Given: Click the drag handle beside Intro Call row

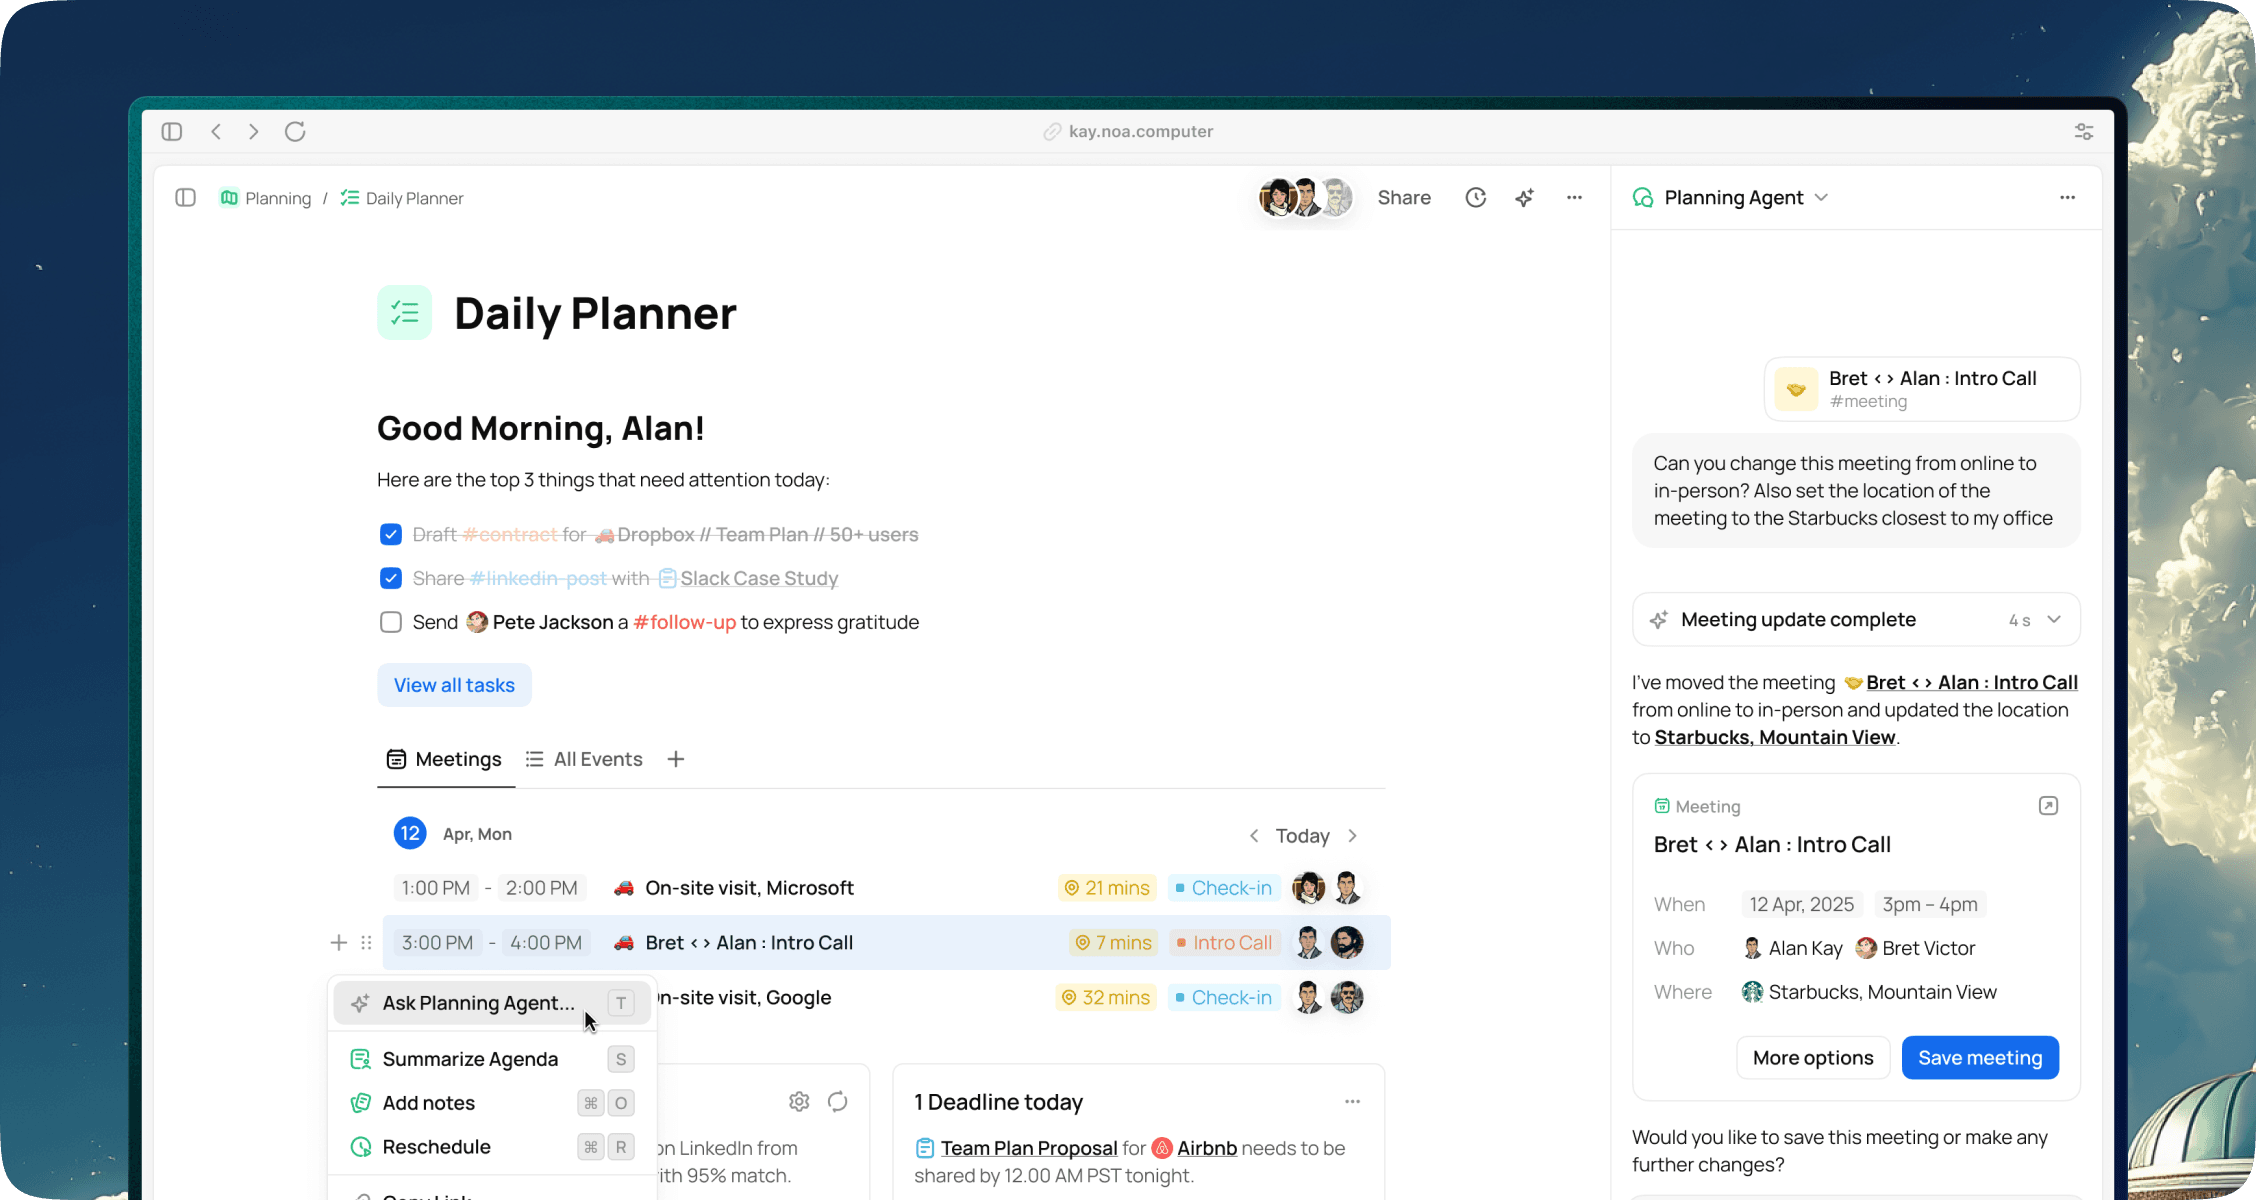Looking at the screenshot, I should tap(366, 943).
